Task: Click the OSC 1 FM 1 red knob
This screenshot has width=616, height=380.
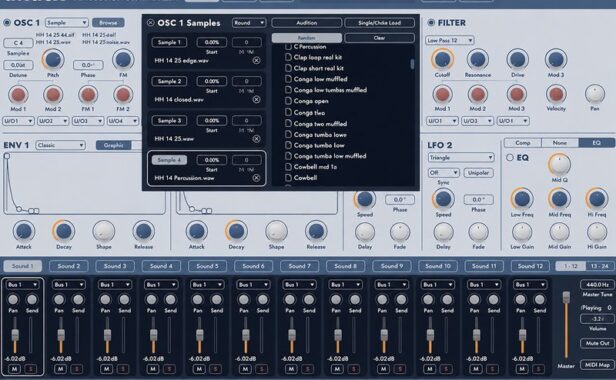Action: pos(88,95)
